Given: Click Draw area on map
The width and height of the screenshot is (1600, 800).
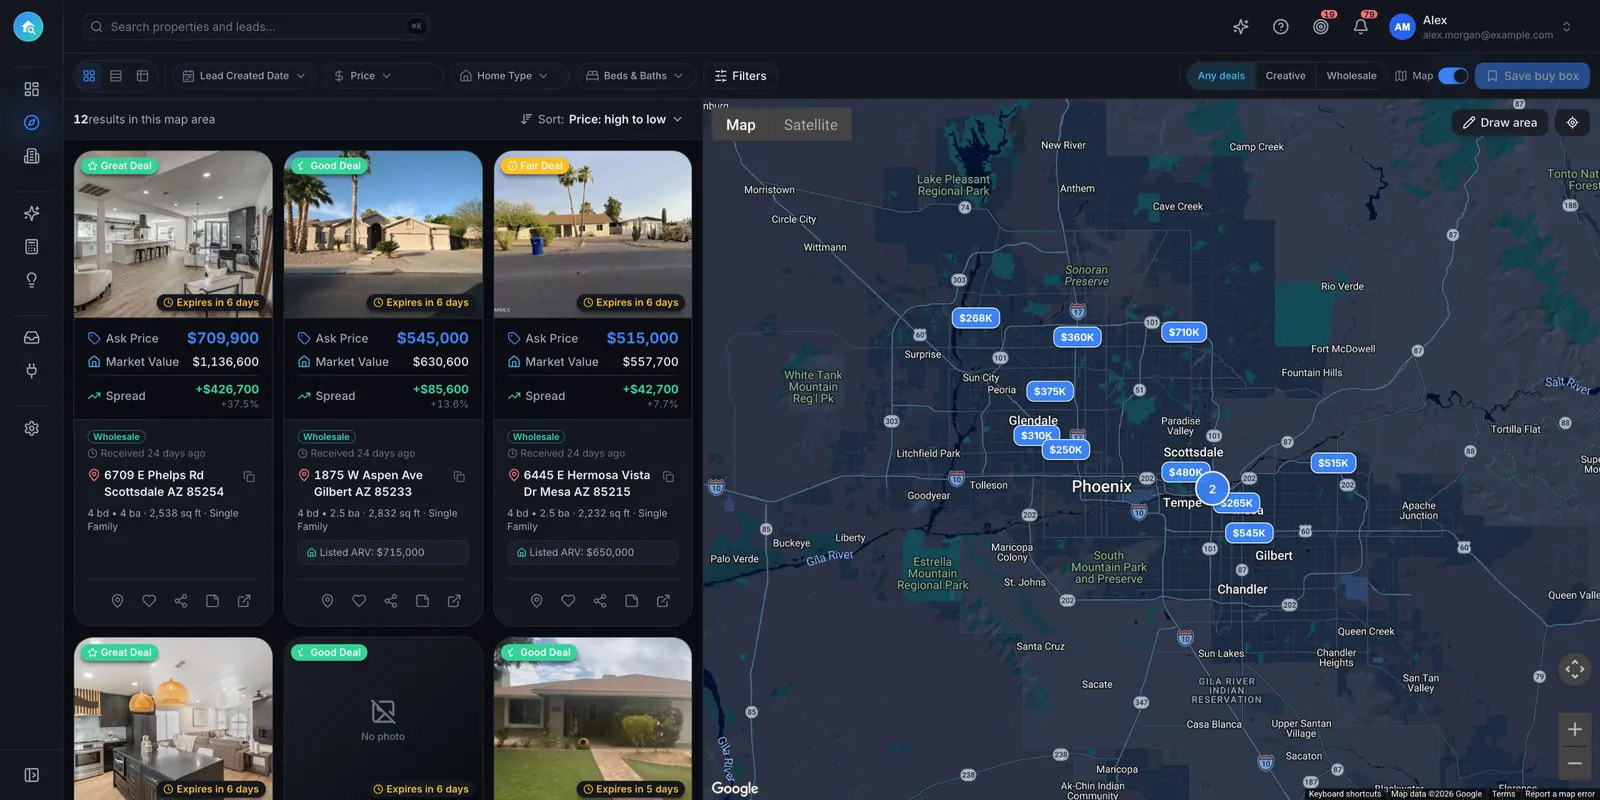Looking at the screenshot, I should click(1499, 122).
